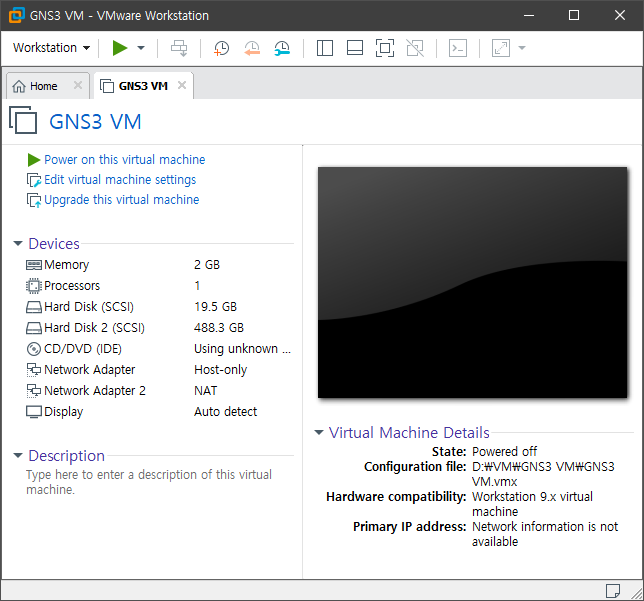
Task: Click the stretch guest display icon
Action: pos(501,48)
